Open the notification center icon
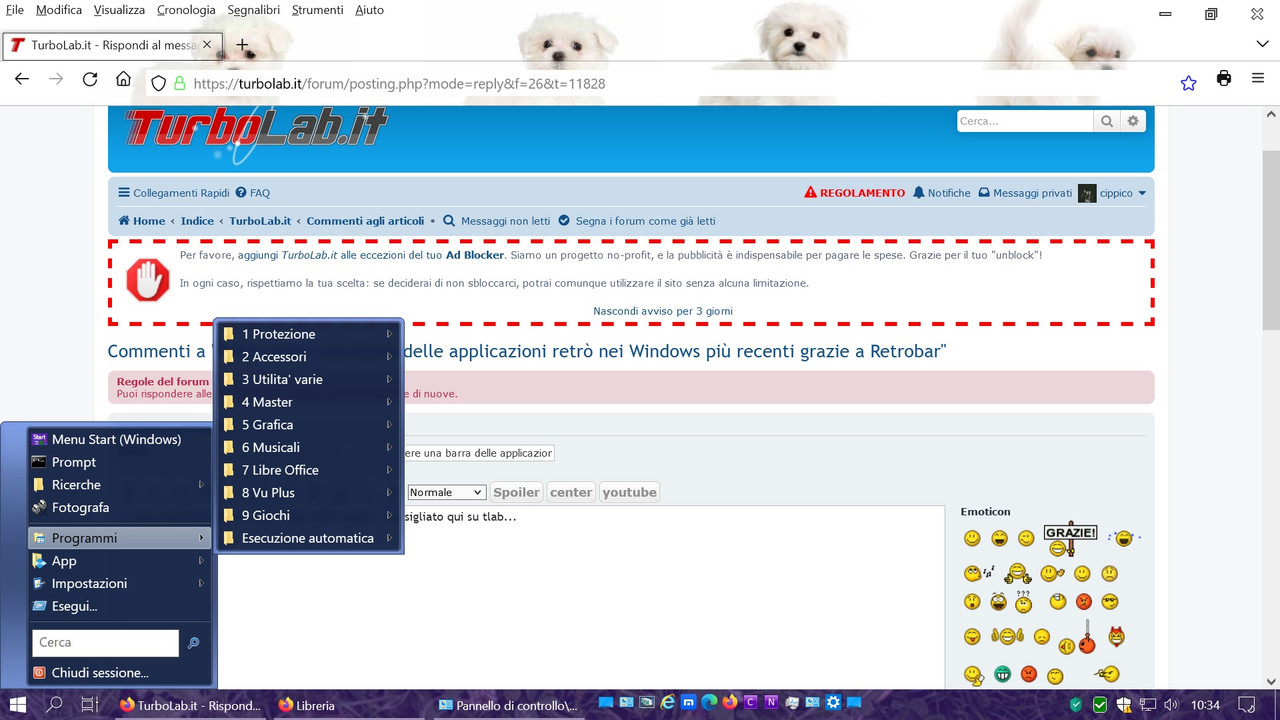Image resolution: width=1280 pixels, height=720 pixels. coord(1246,705)
